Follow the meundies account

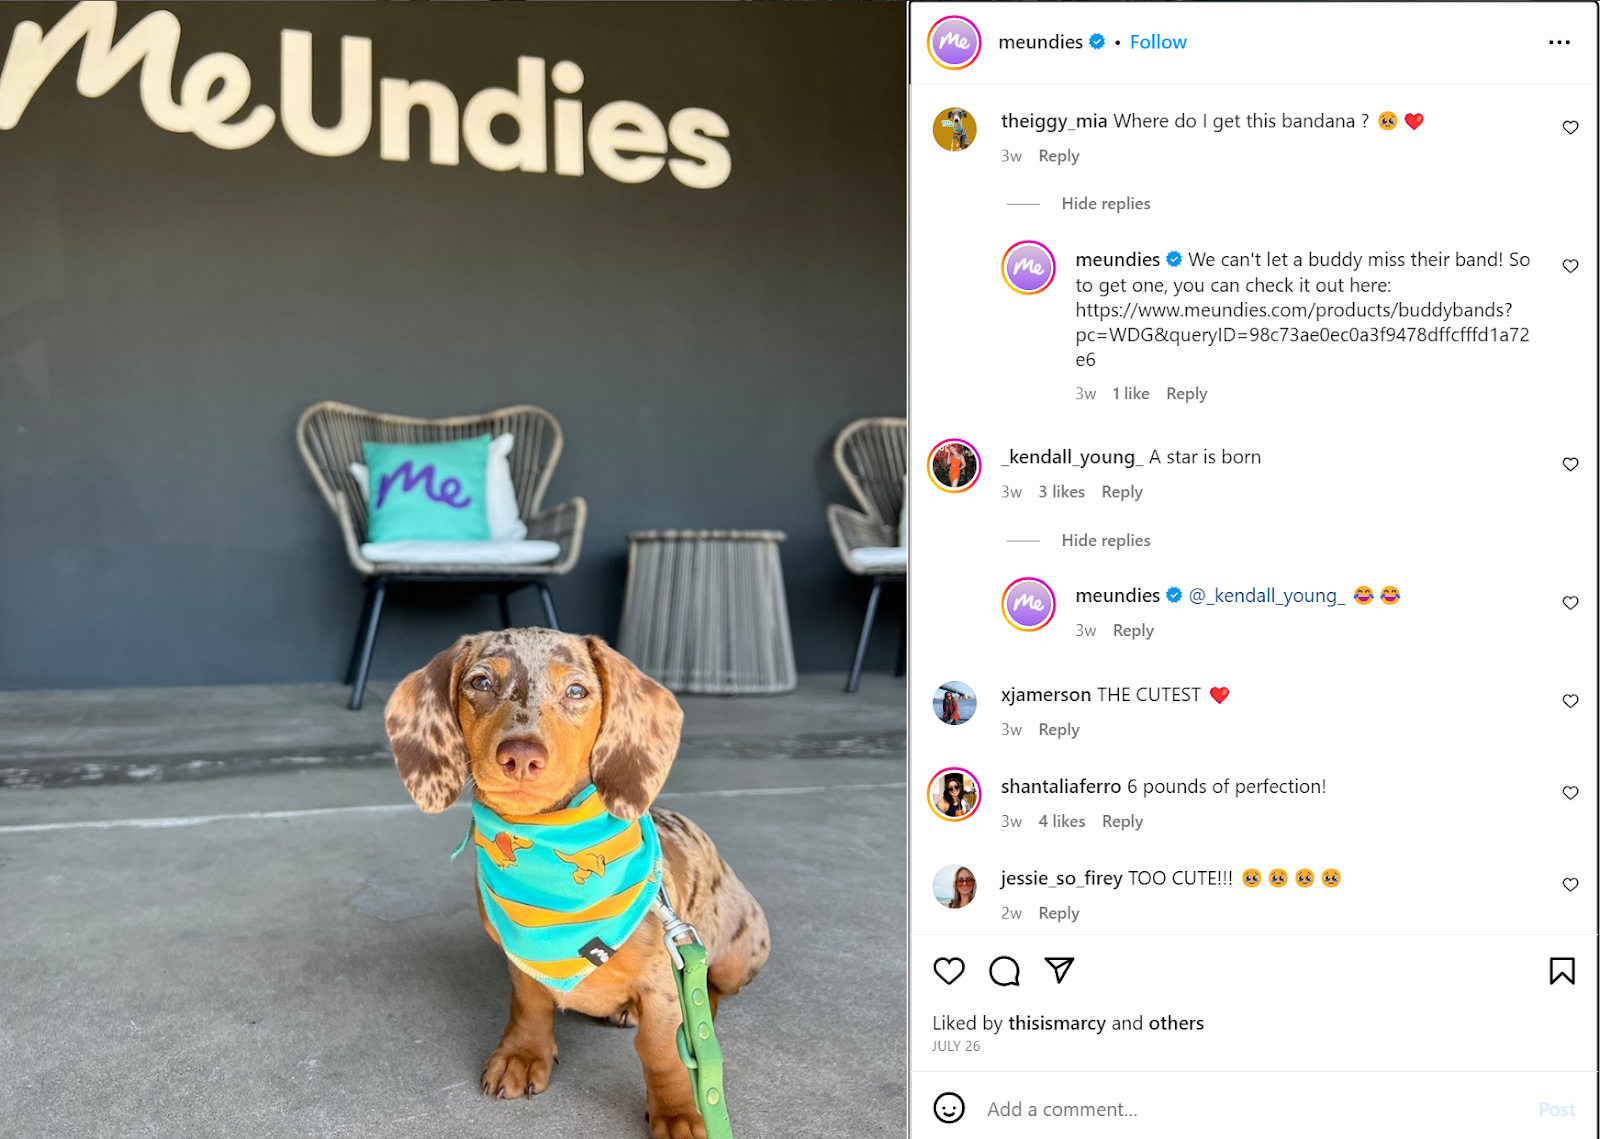[x=1158, y=42]
